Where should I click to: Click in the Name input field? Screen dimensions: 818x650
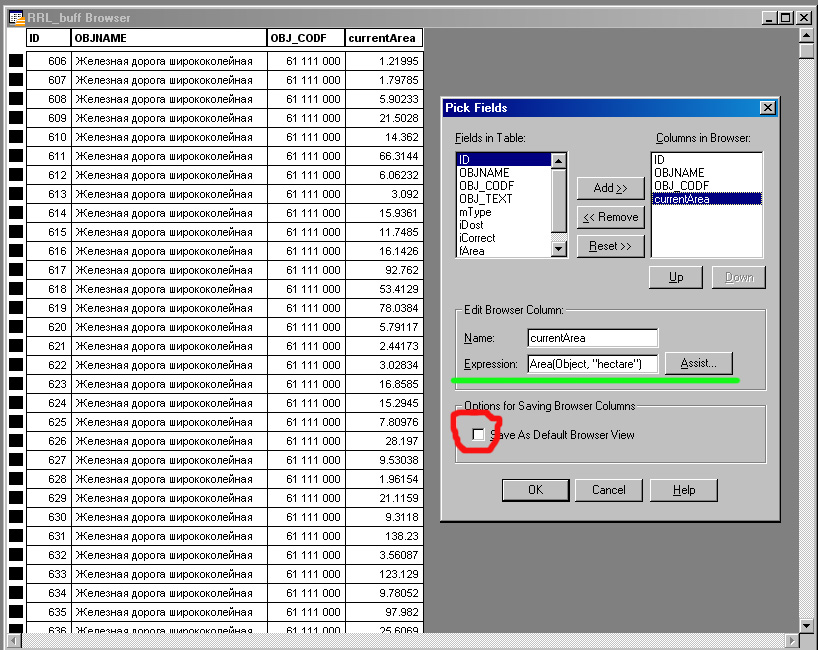(593, 338)
